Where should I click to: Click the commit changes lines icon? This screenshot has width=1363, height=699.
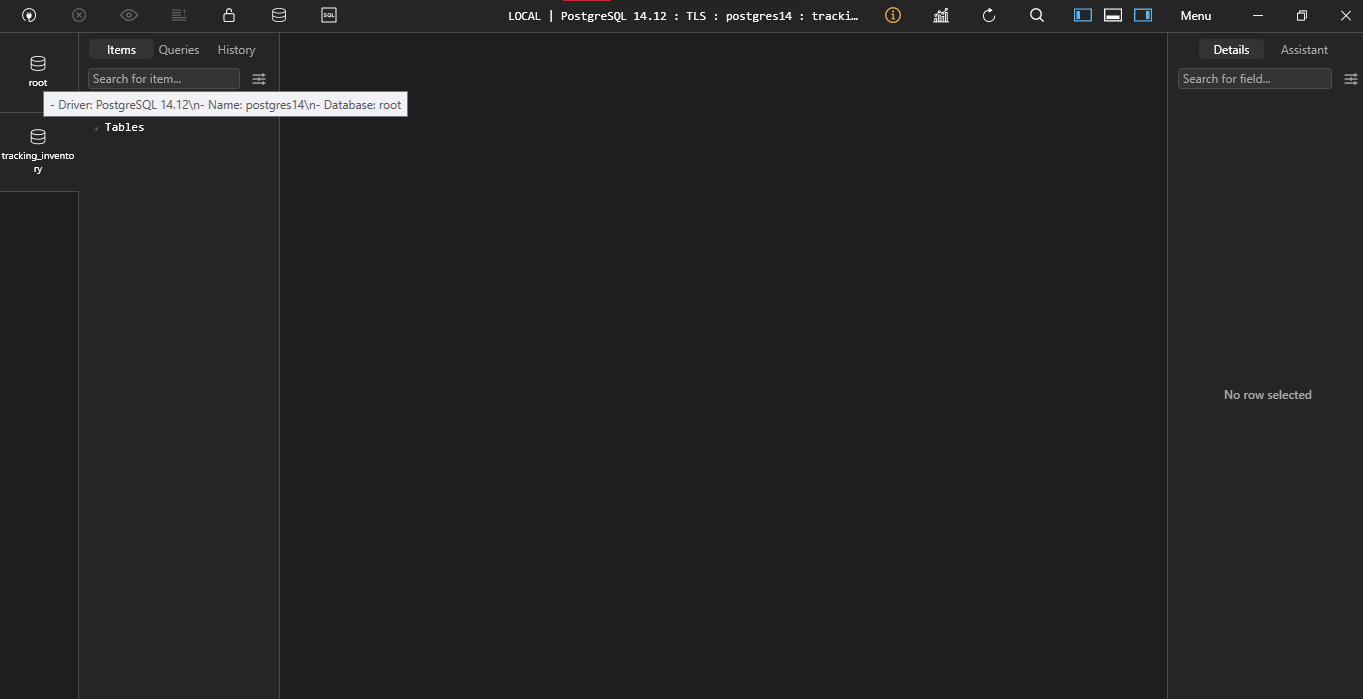(179, 15)
